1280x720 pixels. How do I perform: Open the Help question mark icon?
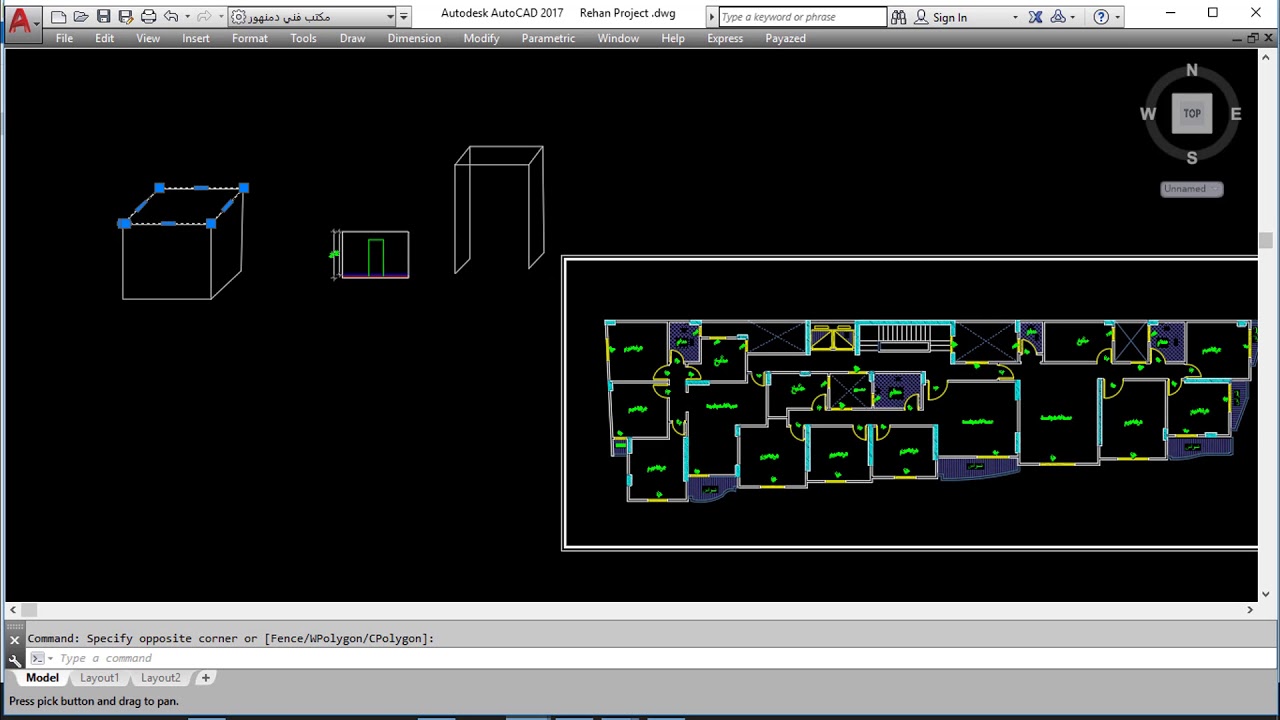pos(1101,17)
